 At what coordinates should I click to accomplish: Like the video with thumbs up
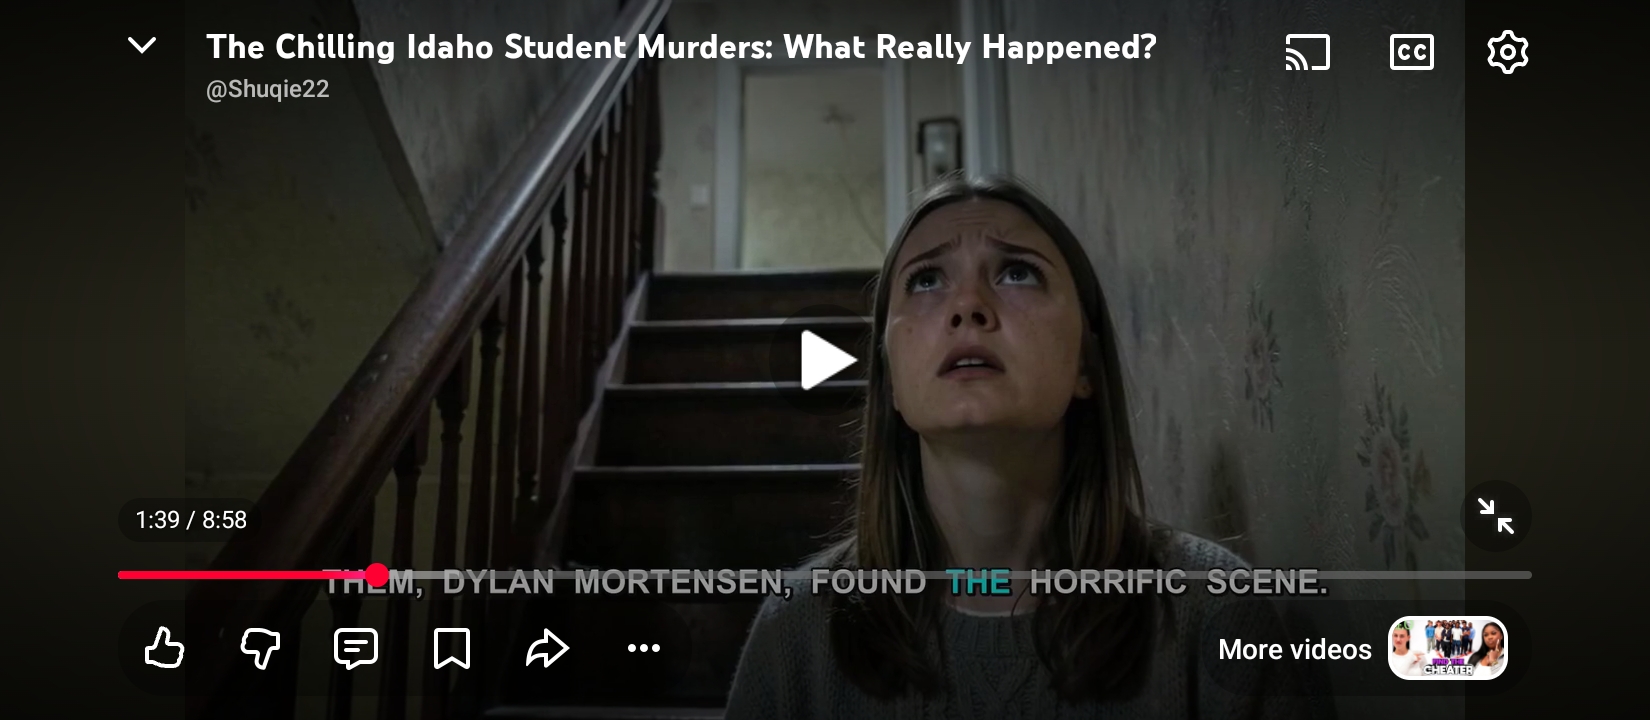(x=164, y=648)
